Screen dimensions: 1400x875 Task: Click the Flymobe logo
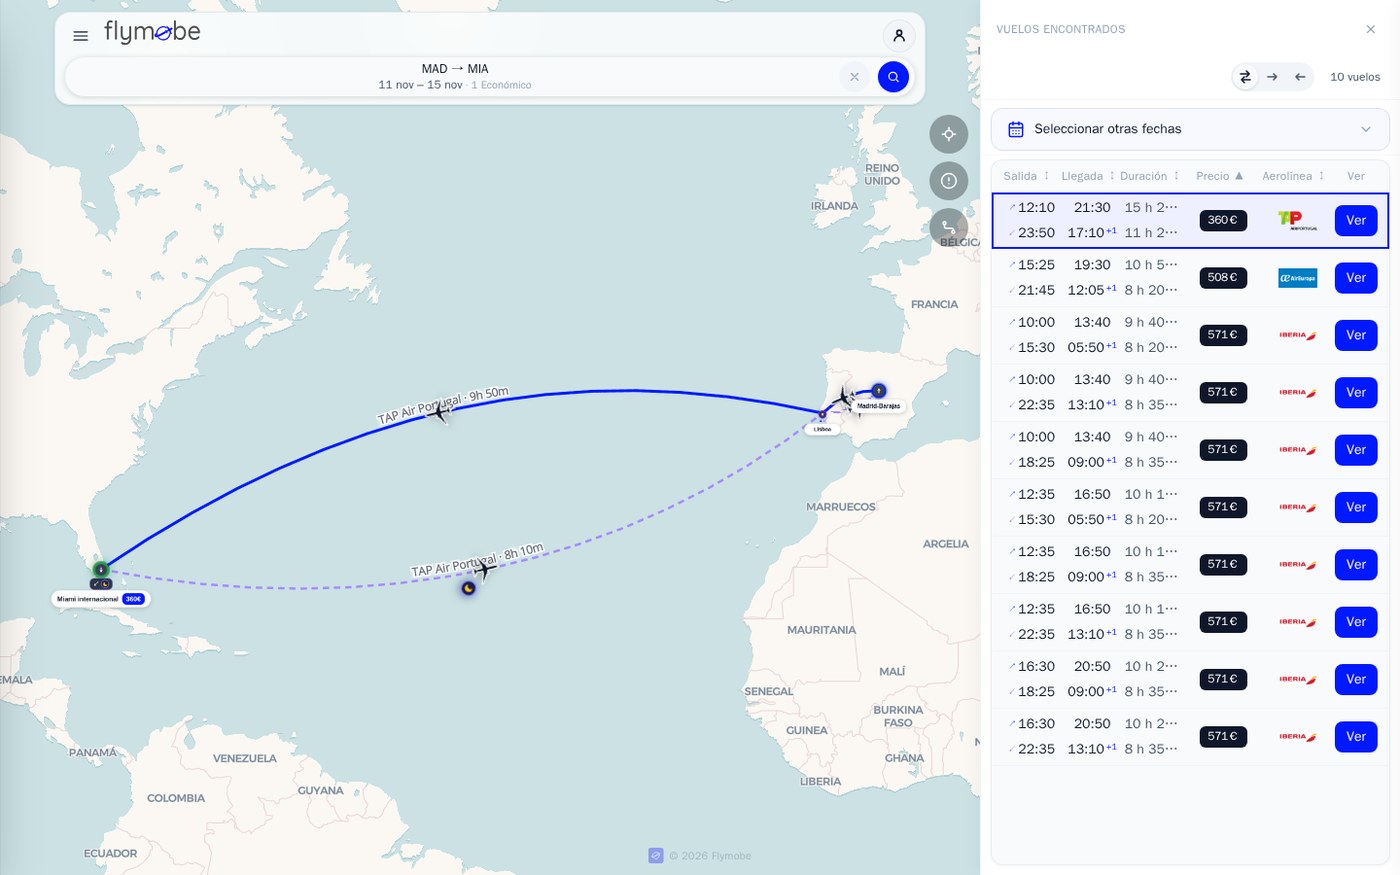(152, 32)
